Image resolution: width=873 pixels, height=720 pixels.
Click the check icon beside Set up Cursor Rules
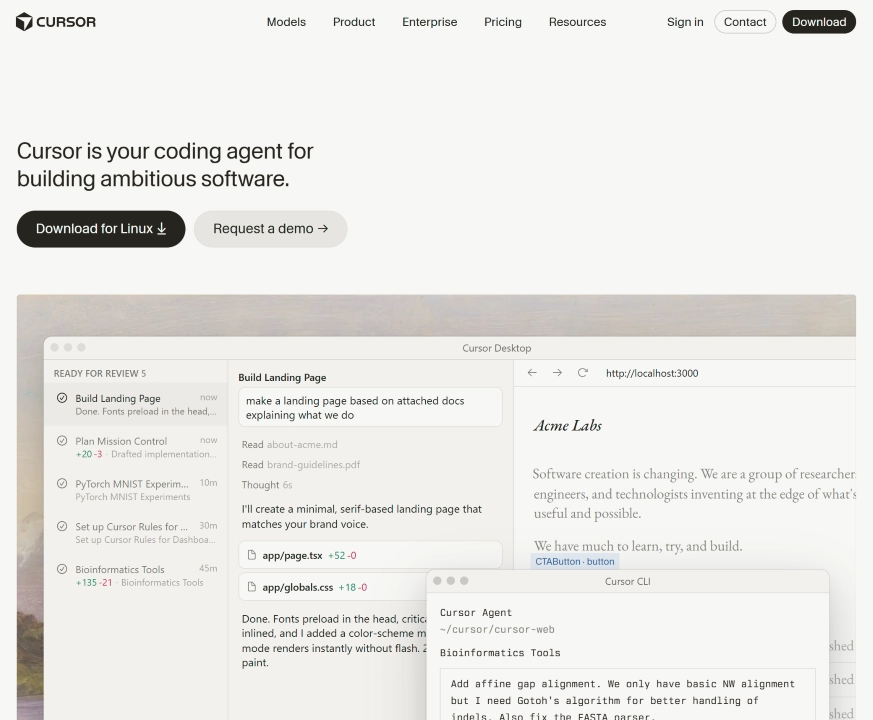[x=62, y=526]
